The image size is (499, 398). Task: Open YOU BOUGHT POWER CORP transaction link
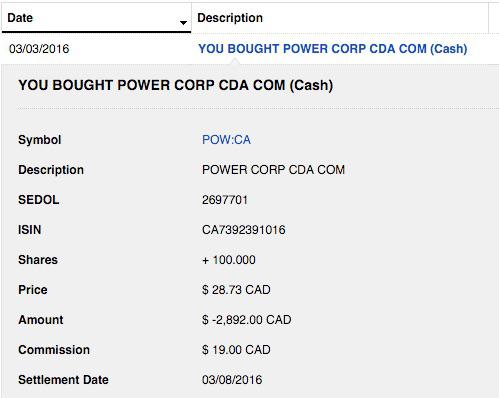coord(333,49)
